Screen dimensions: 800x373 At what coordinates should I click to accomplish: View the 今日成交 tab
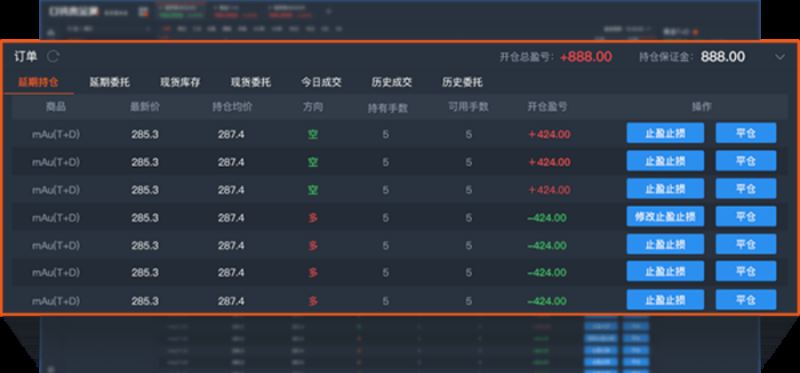pyautogui.click(x=321, y=82)
